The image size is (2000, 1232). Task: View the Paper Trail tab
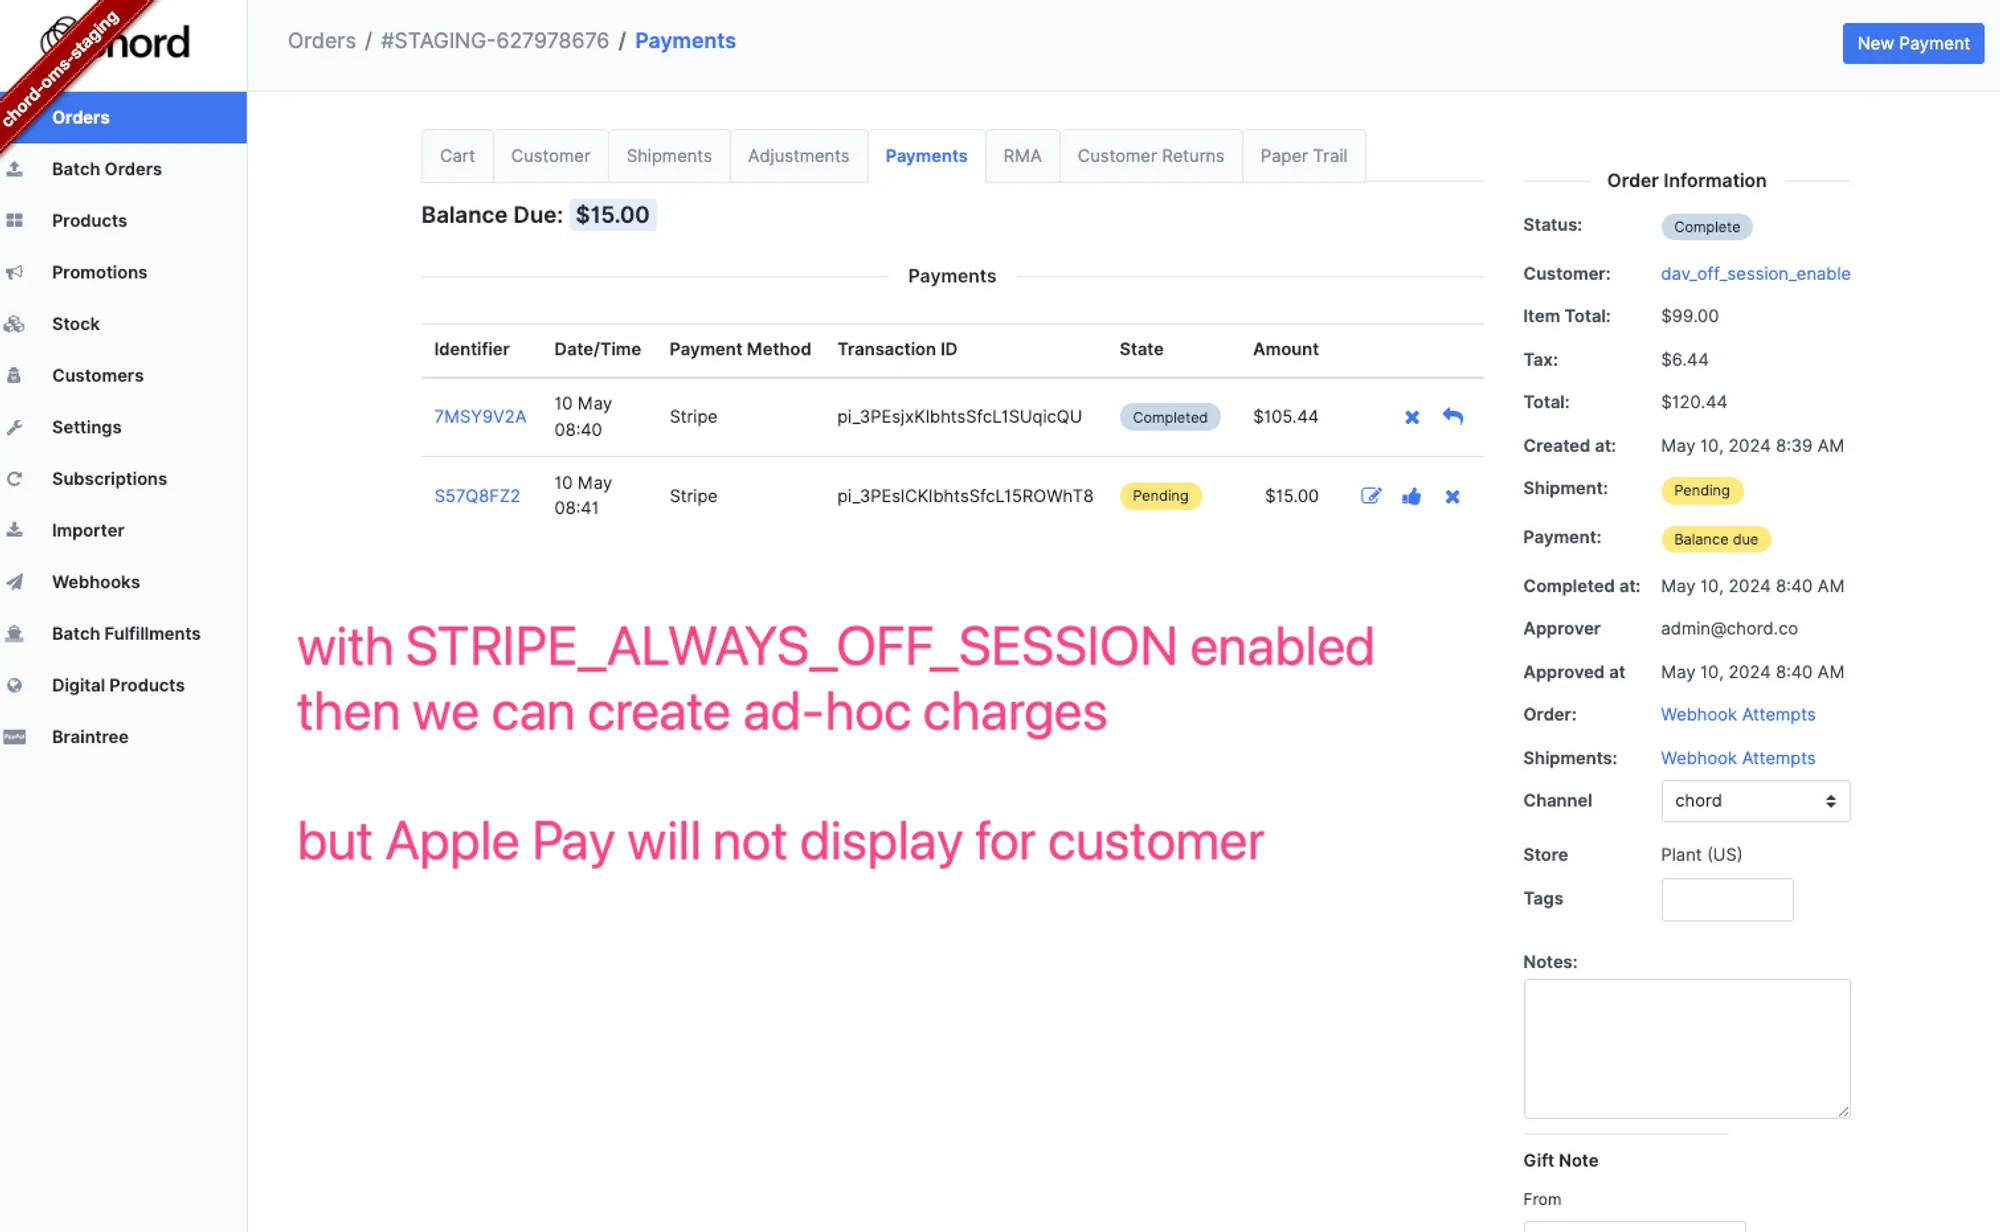pos(1303,156)
